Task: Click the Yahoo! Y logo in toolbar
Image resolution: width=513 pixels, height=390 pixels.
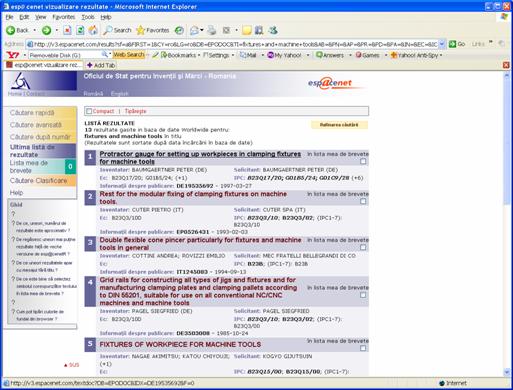Action: point(13,55)
